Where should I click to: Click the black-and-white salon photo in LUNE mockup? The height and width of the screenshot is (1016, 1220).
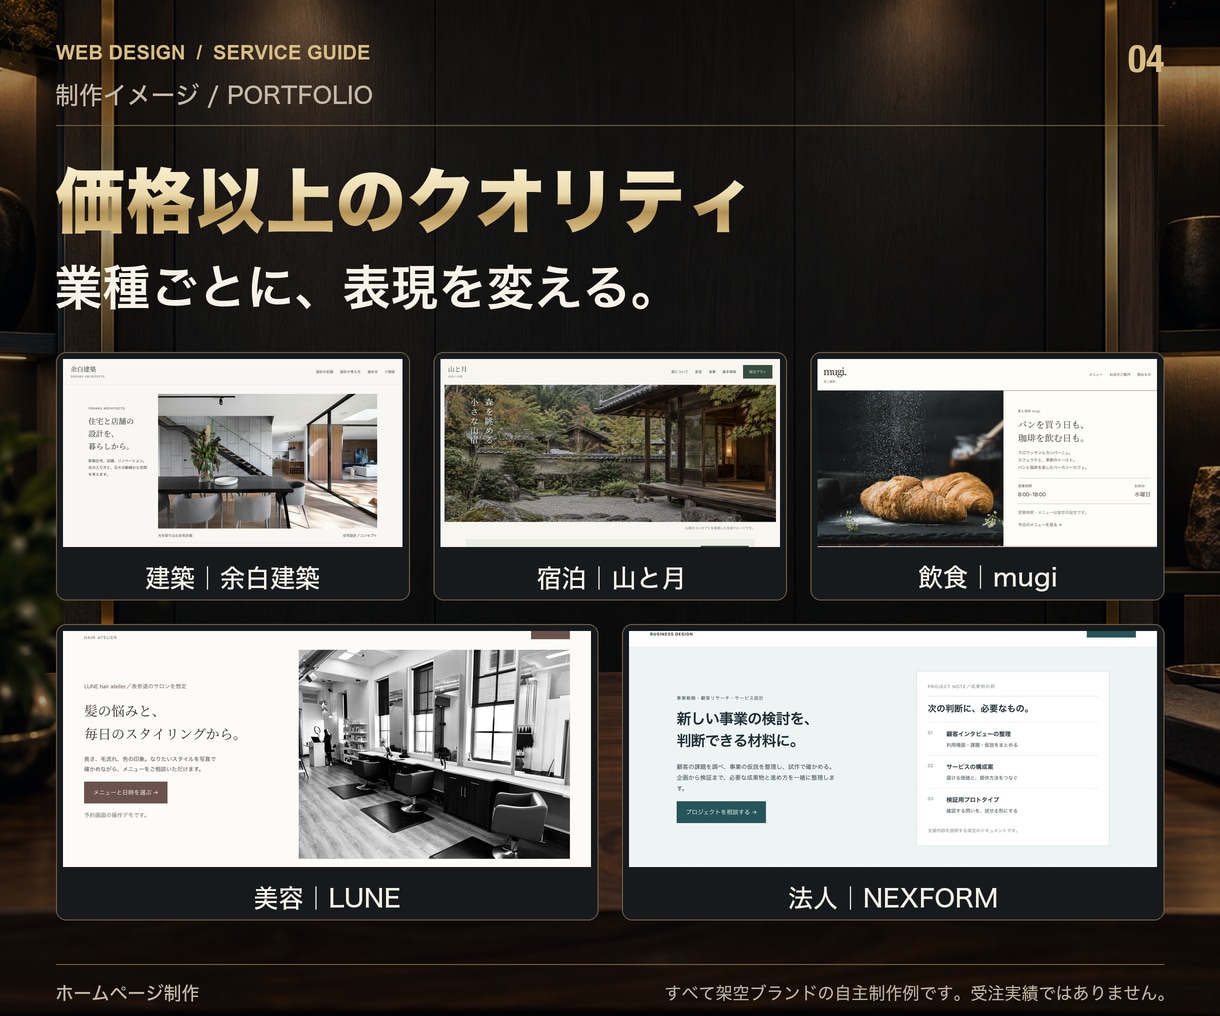pyautogui.click(x=434, y=754)
